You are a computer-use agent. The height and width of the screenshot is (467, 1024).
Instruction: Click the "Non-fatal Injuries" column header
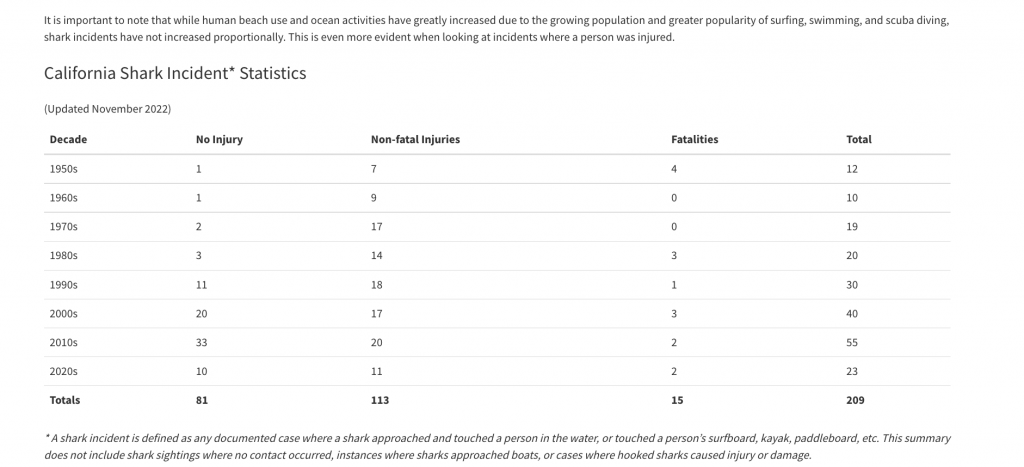pyautogui.click(x=415, y=140)
